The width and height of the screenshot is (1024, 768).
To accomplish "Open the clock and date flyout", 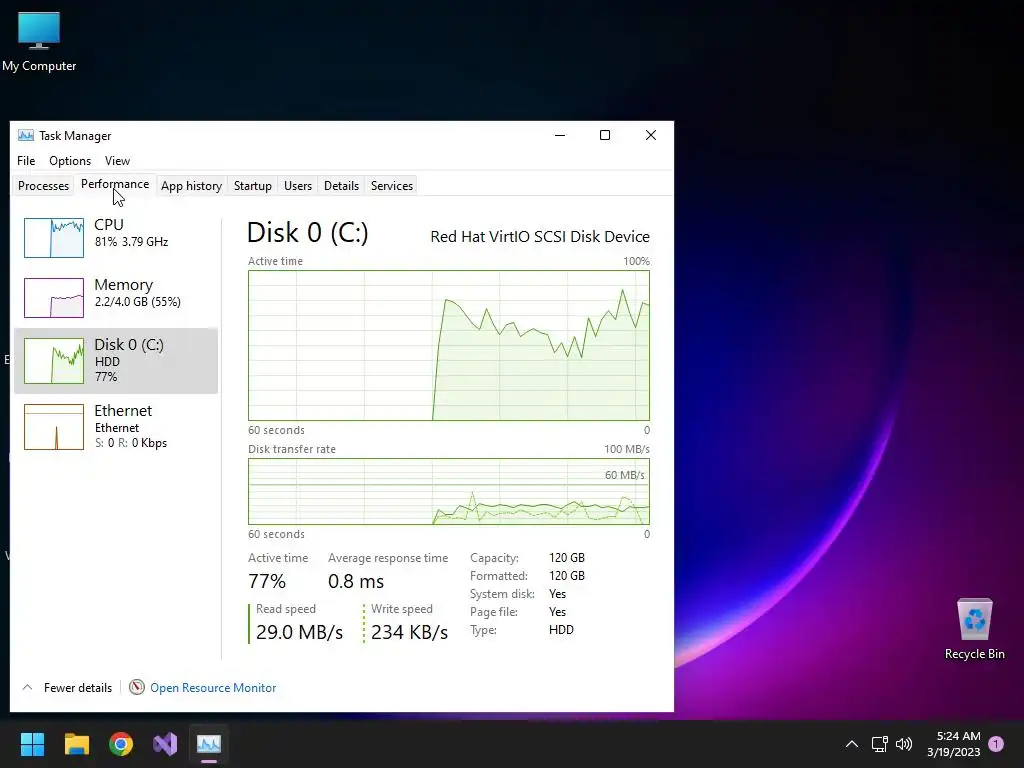I will (x=954, y=744).
